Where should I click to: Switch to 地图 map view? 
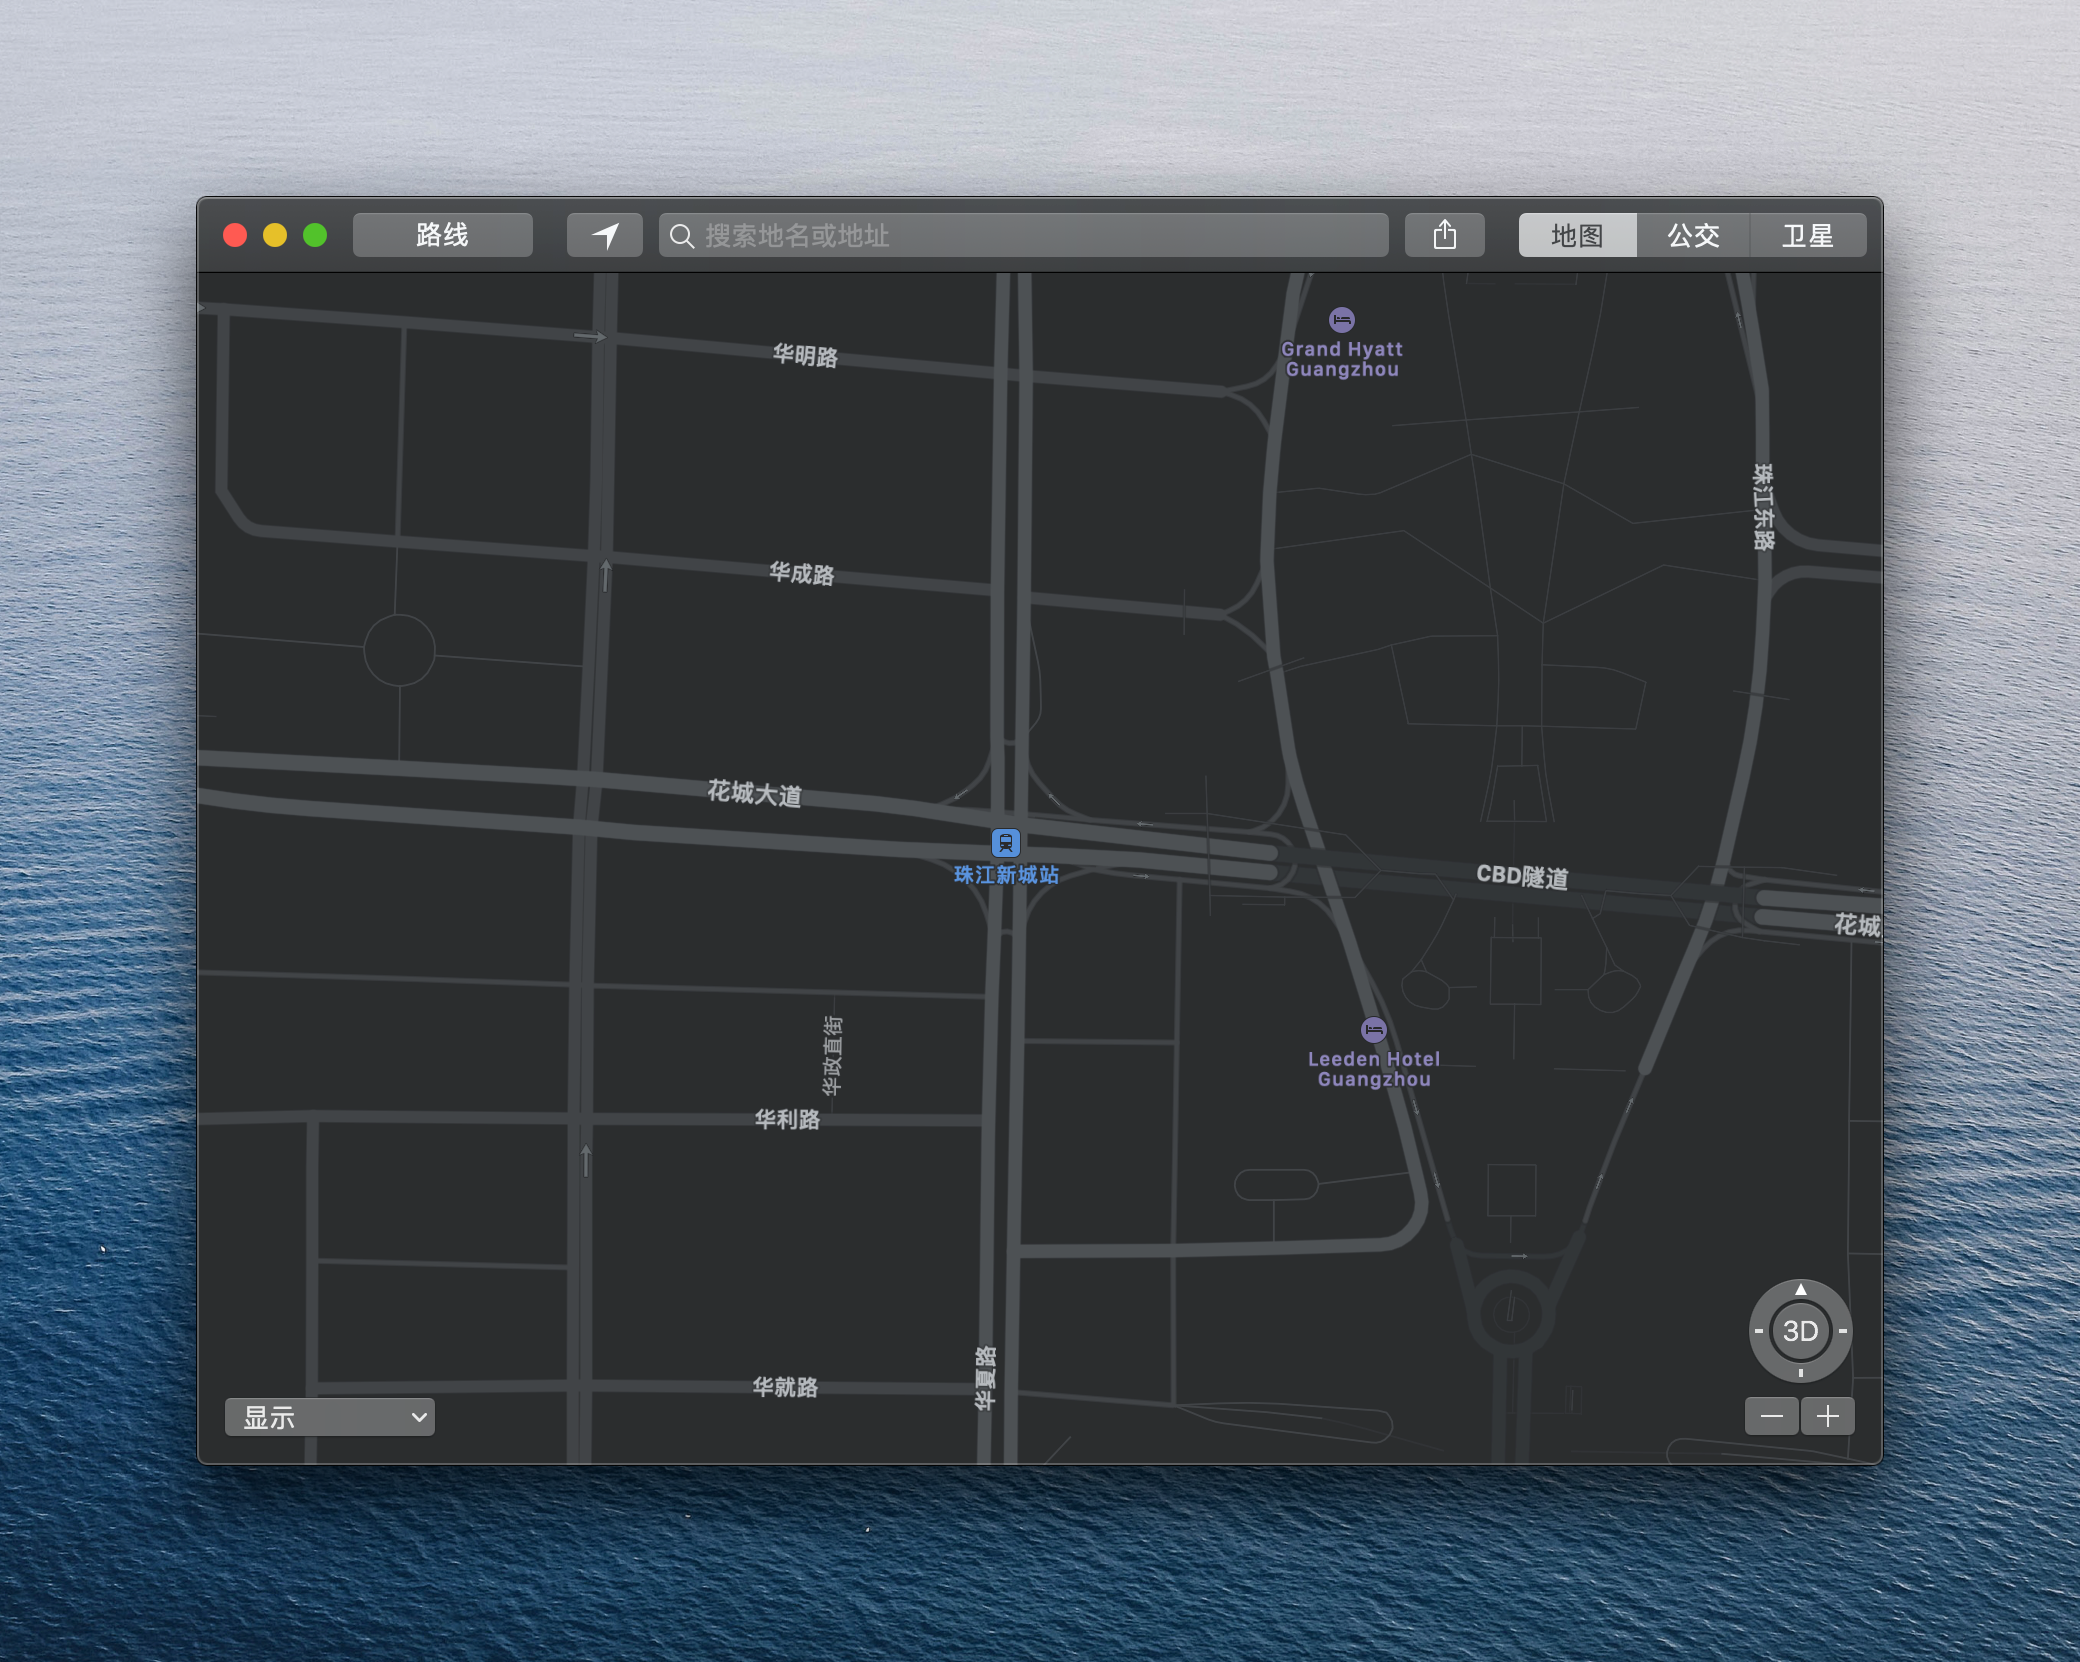point(1577,235)
